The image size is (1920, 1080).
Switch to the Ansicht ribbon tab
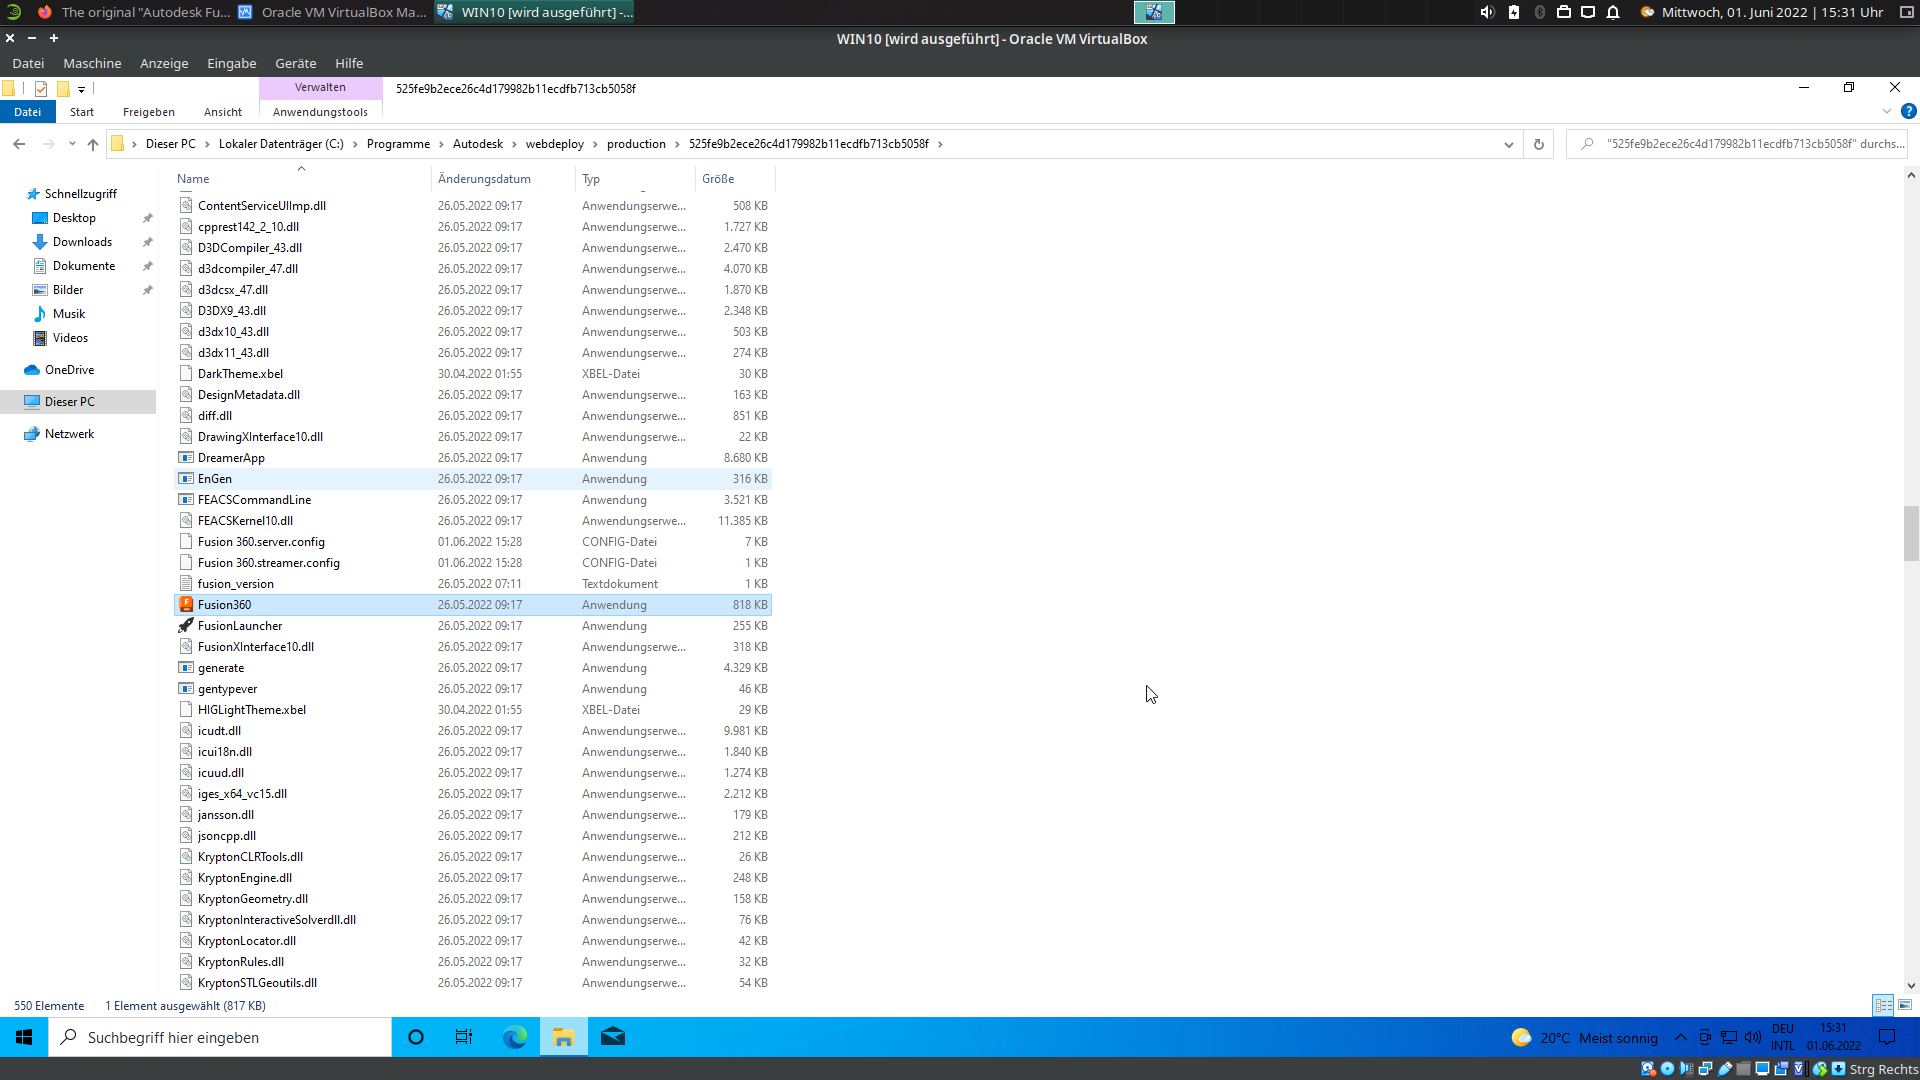[222, 111]
